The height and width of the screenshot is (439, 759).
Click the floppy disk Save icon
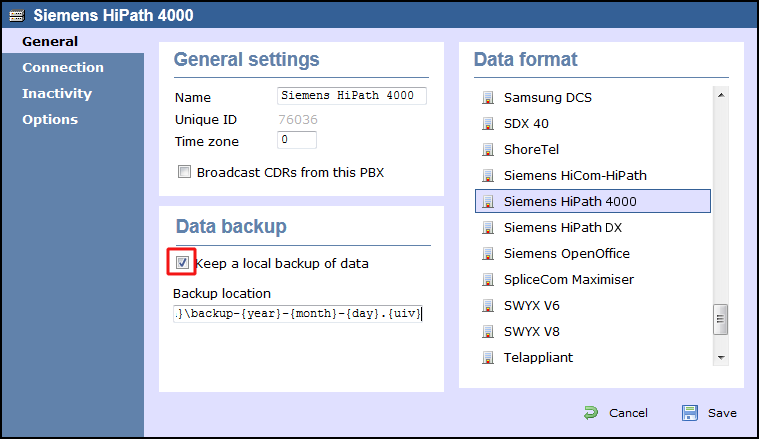tap(690, 413)
